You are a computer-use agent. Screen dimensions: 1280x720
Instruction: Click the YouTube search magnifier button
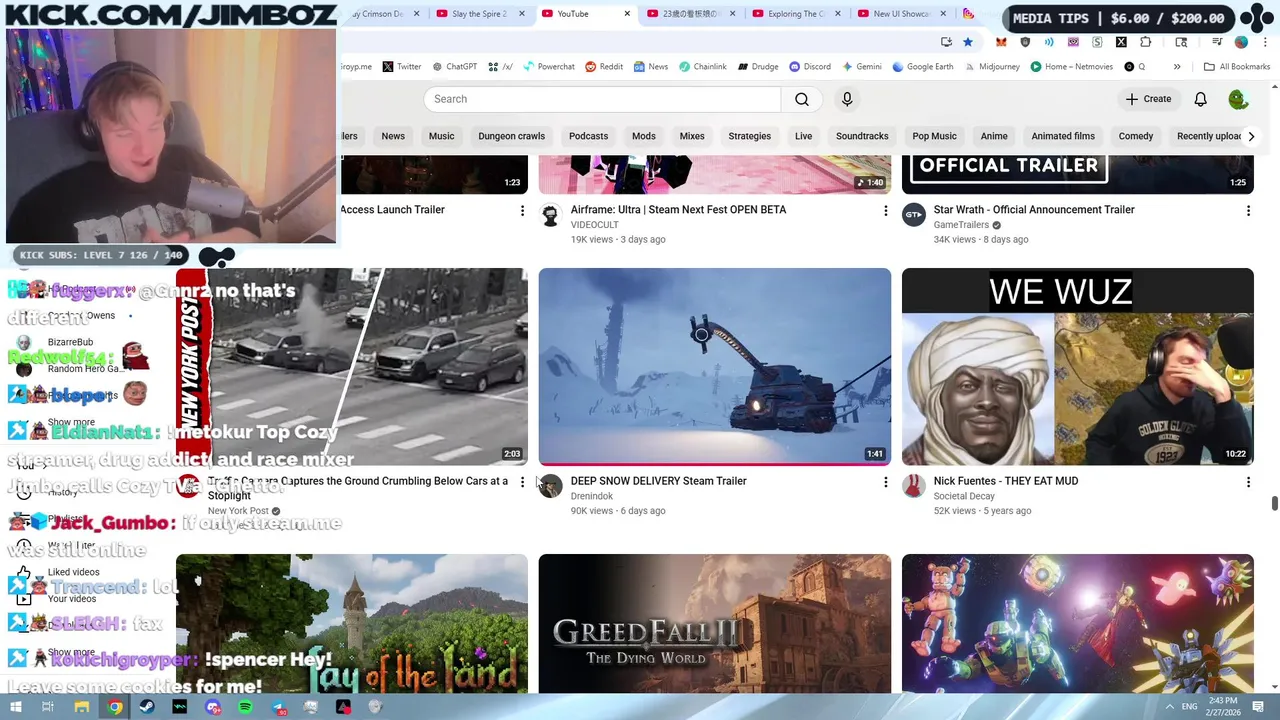[x=802, y=99]
